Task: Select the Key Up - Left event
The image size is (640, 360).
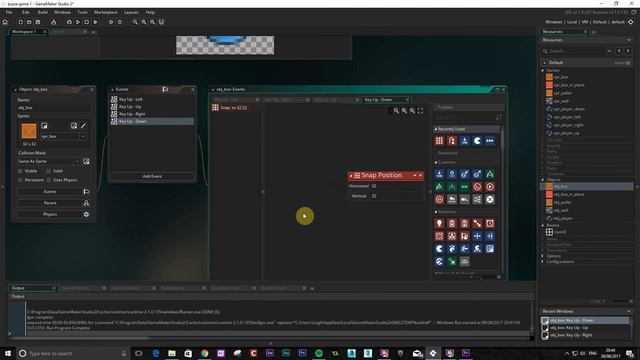Action: click(x=152, y=99)
